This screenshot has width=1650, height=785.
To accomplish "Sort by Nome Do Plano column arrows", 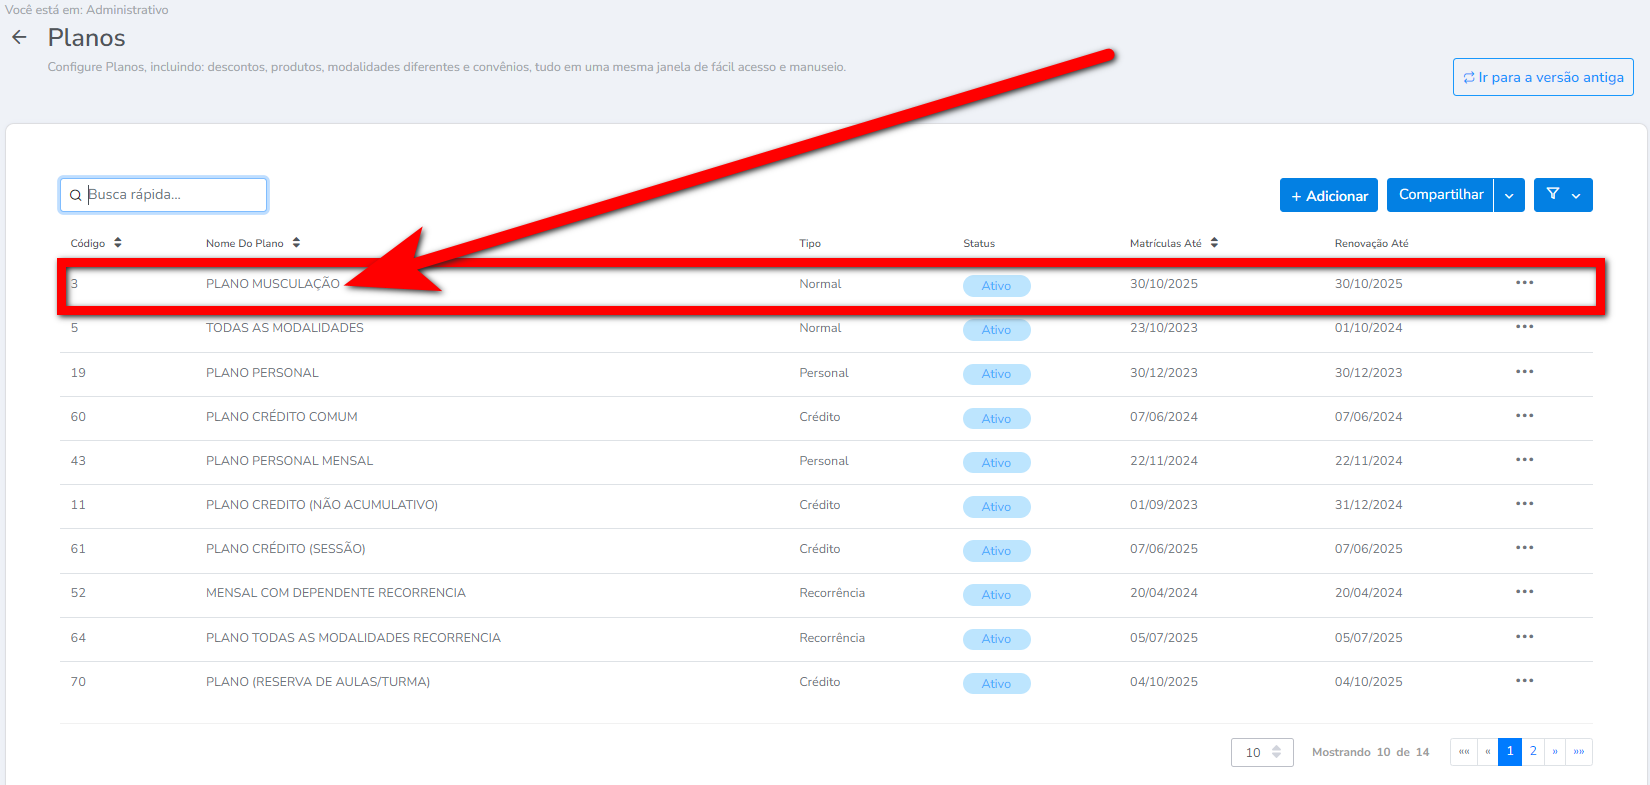I will point(297,243).
